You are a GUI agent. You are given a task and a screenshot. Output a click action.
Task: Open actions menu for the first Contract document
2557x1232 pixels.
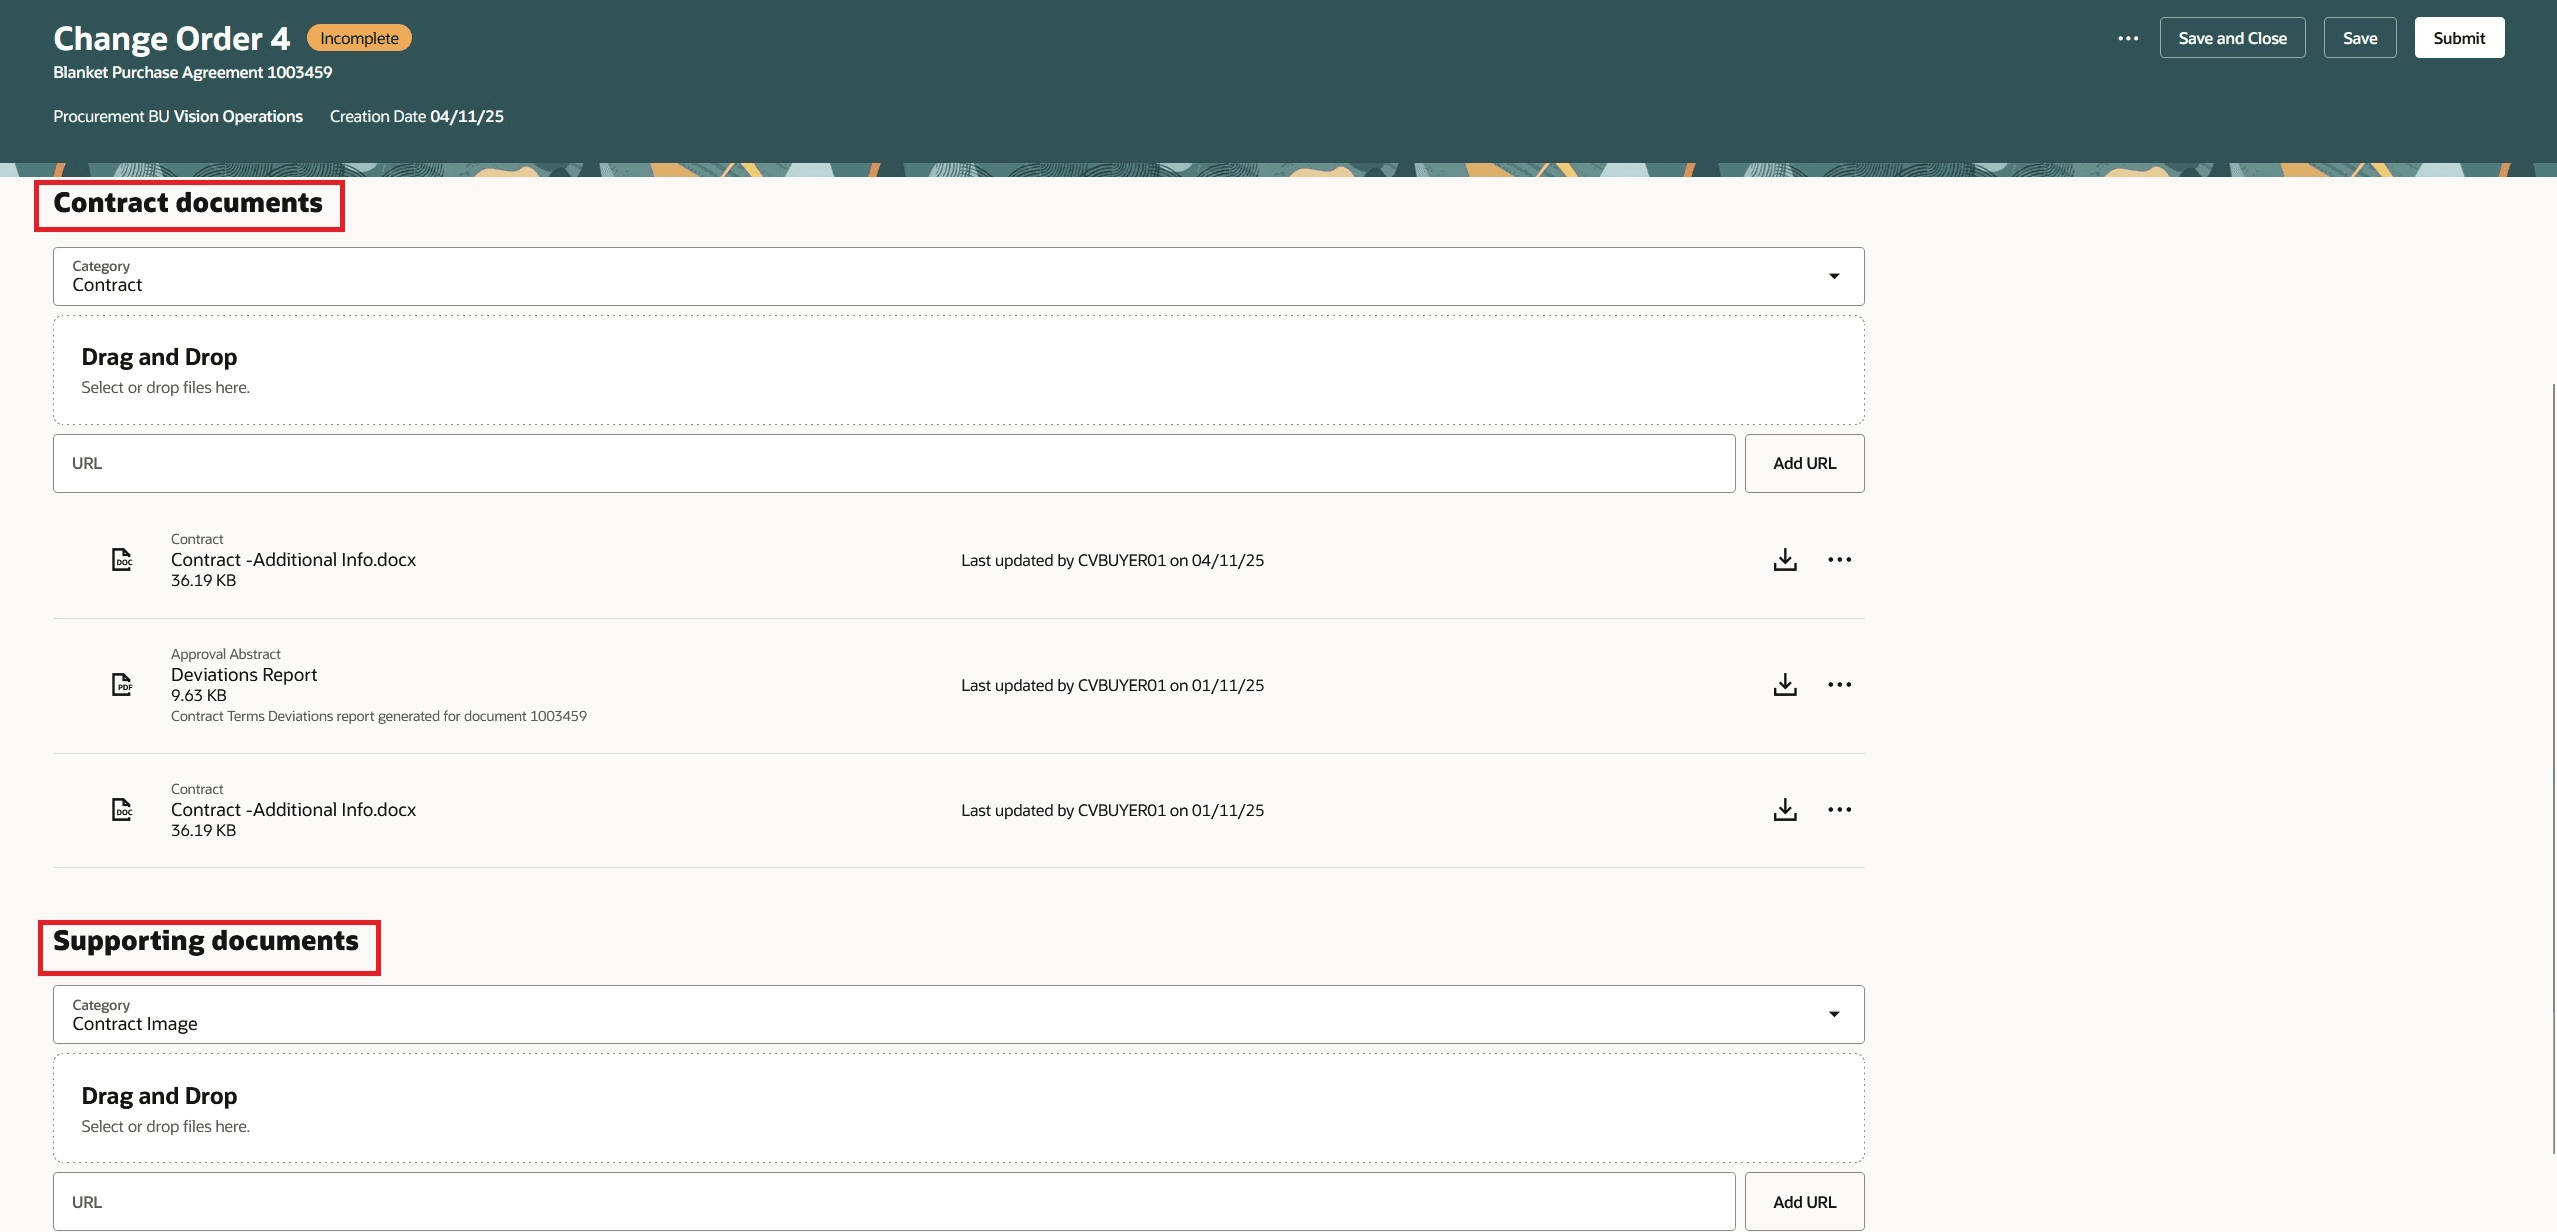click(x=1840, y=559)
